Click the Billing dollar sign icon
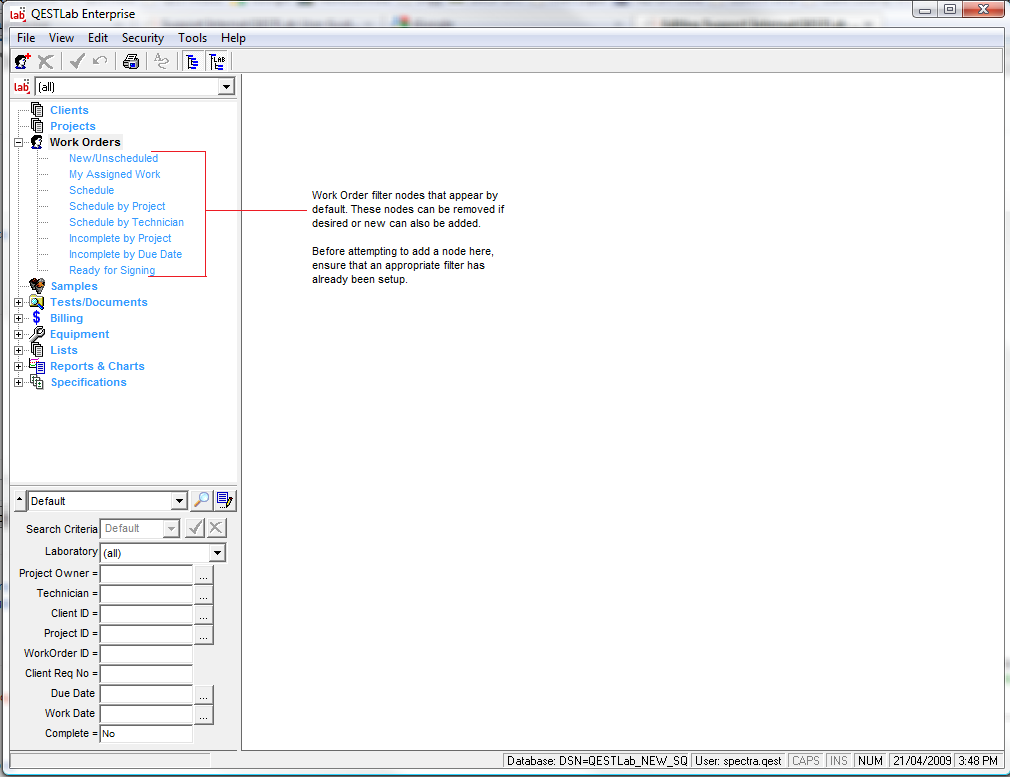1010x777 pixels. pos(37,318)
